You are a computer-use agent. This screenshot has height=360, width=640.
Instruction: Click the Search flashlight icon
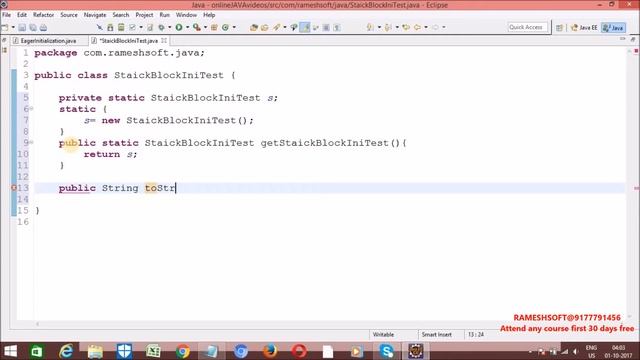277,27
